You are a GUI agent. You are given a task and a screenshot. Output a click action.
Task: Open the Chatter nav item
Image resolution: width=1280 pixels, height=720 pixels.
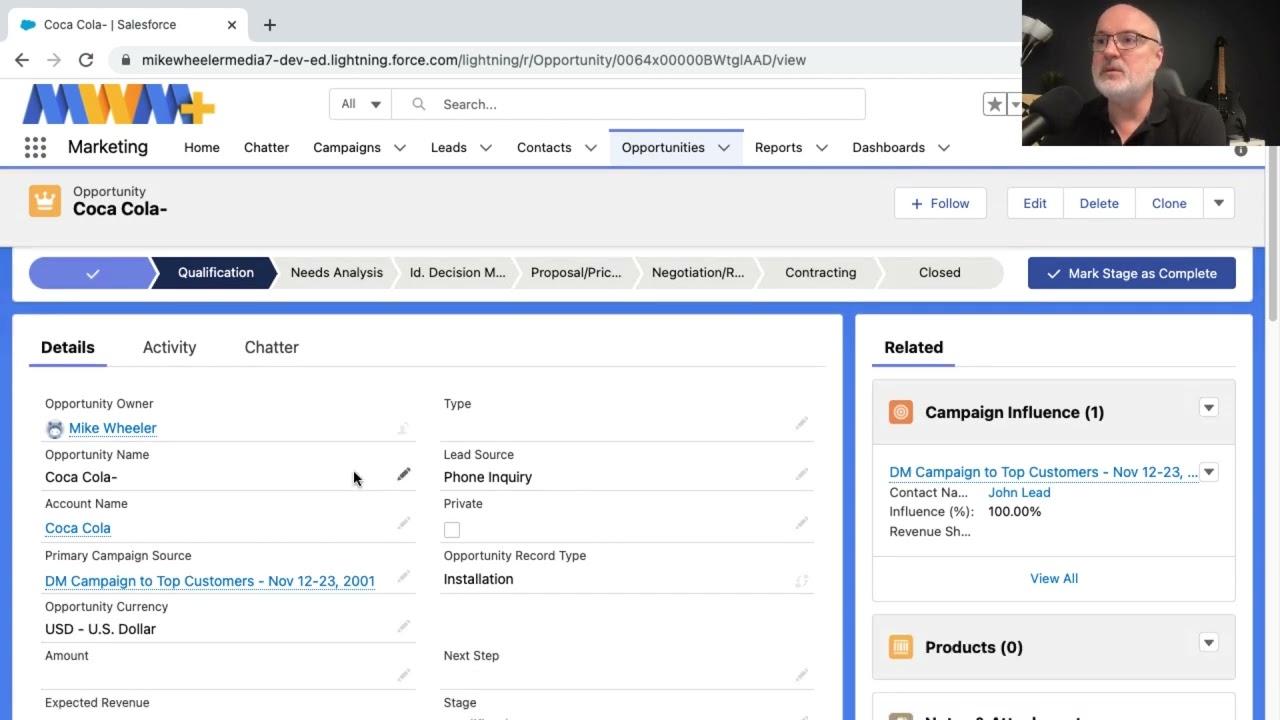pos(266,147)
